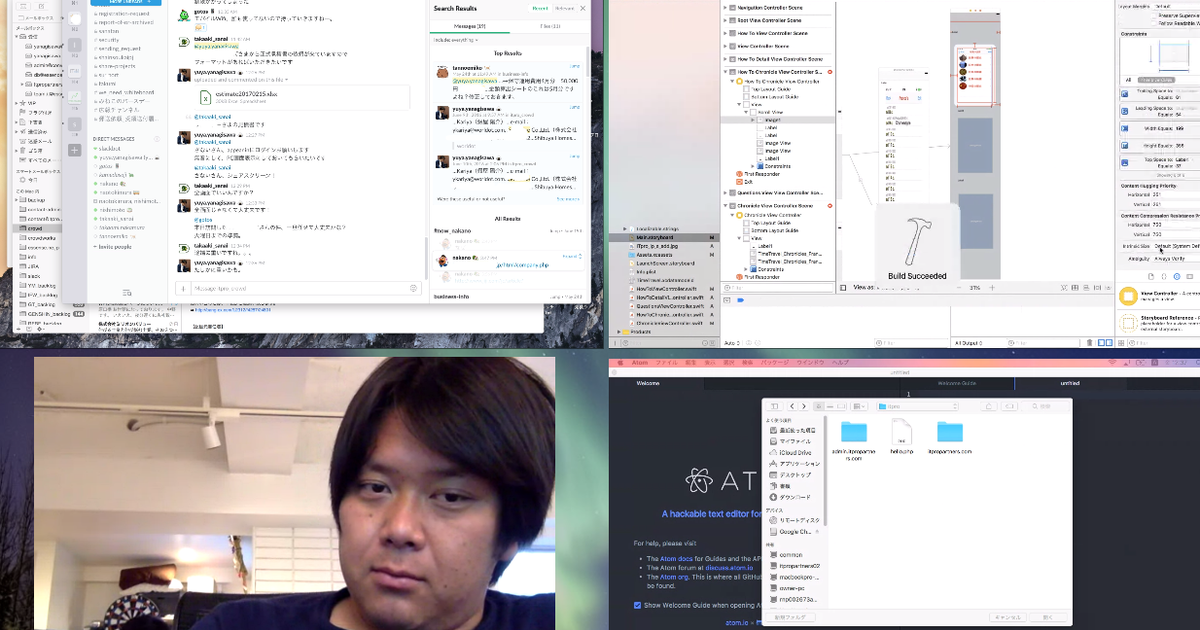Click the Slack message input field
Viewport: 1200px width, 630px height.
pyautogui.click(x=298, y=288)
